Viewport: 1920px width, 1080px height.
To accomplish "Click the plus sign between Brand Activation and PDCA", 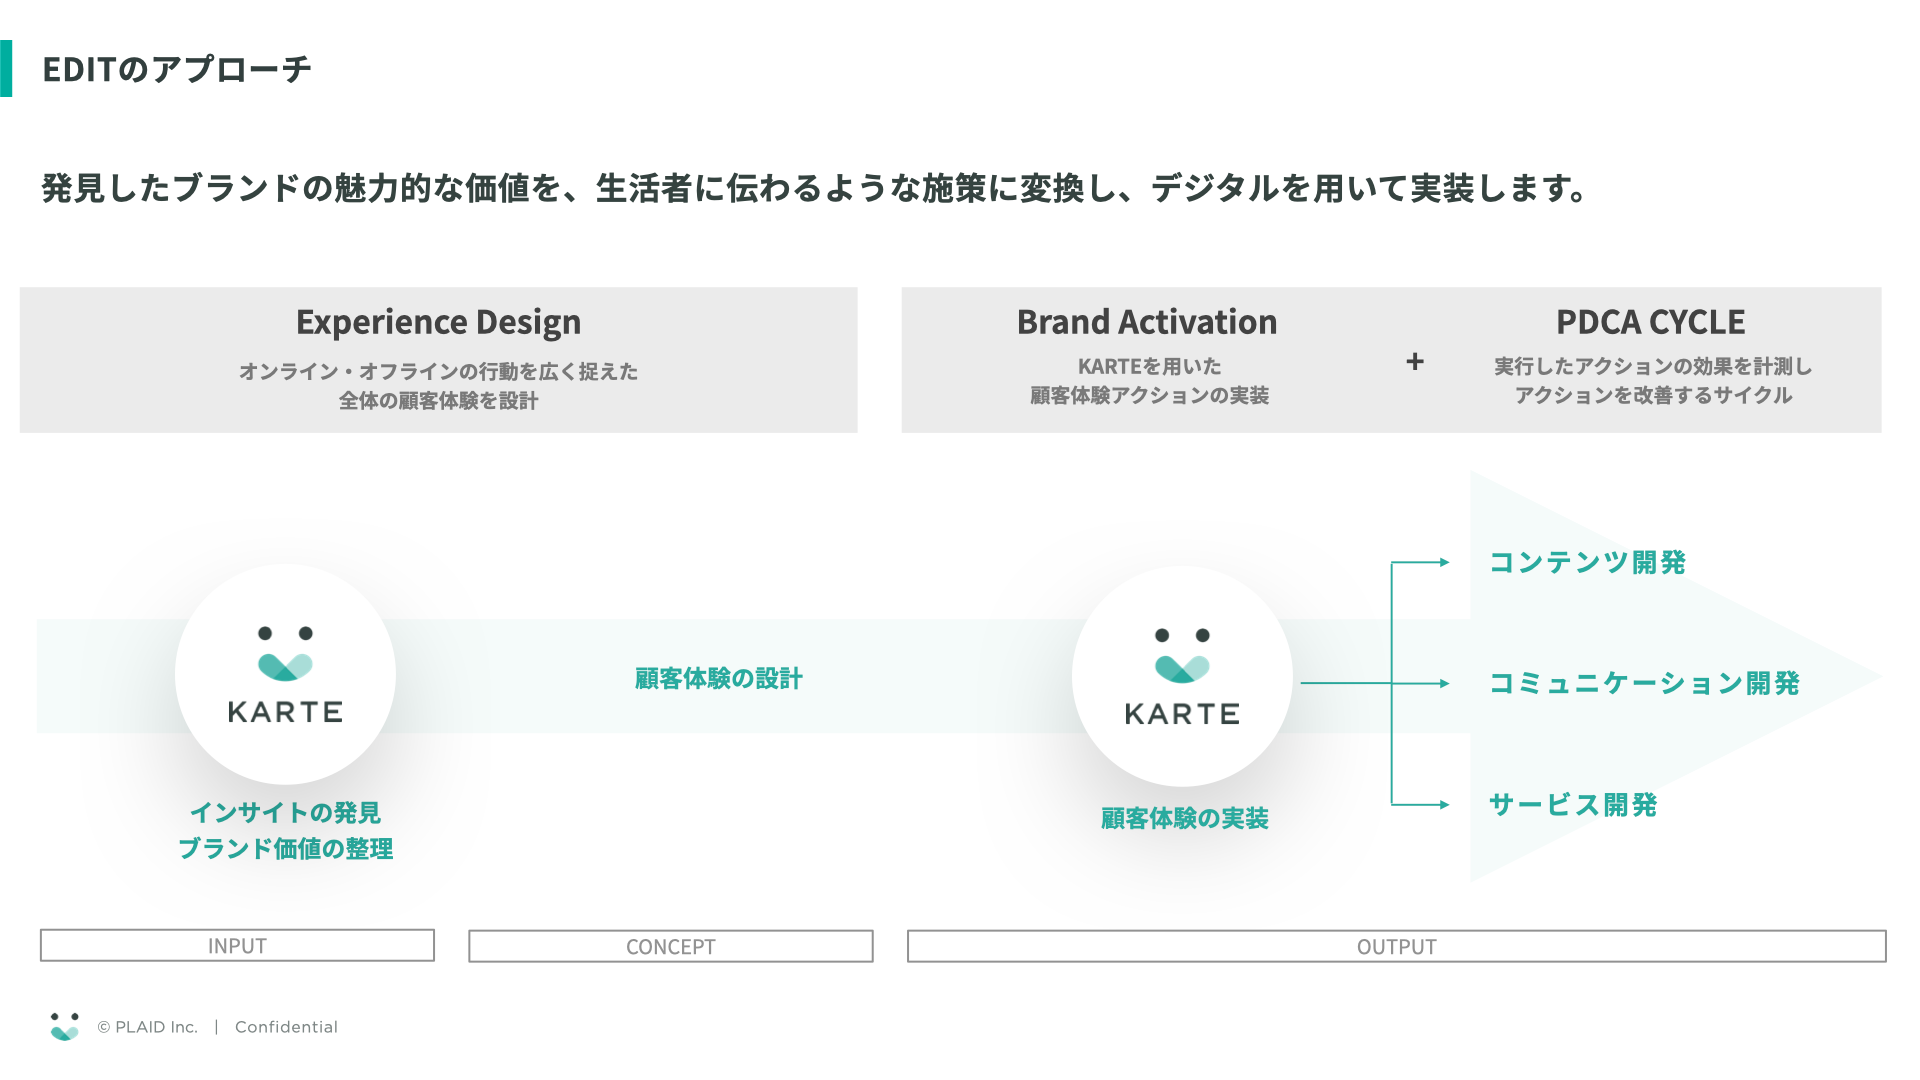I will click(1414, 362).
